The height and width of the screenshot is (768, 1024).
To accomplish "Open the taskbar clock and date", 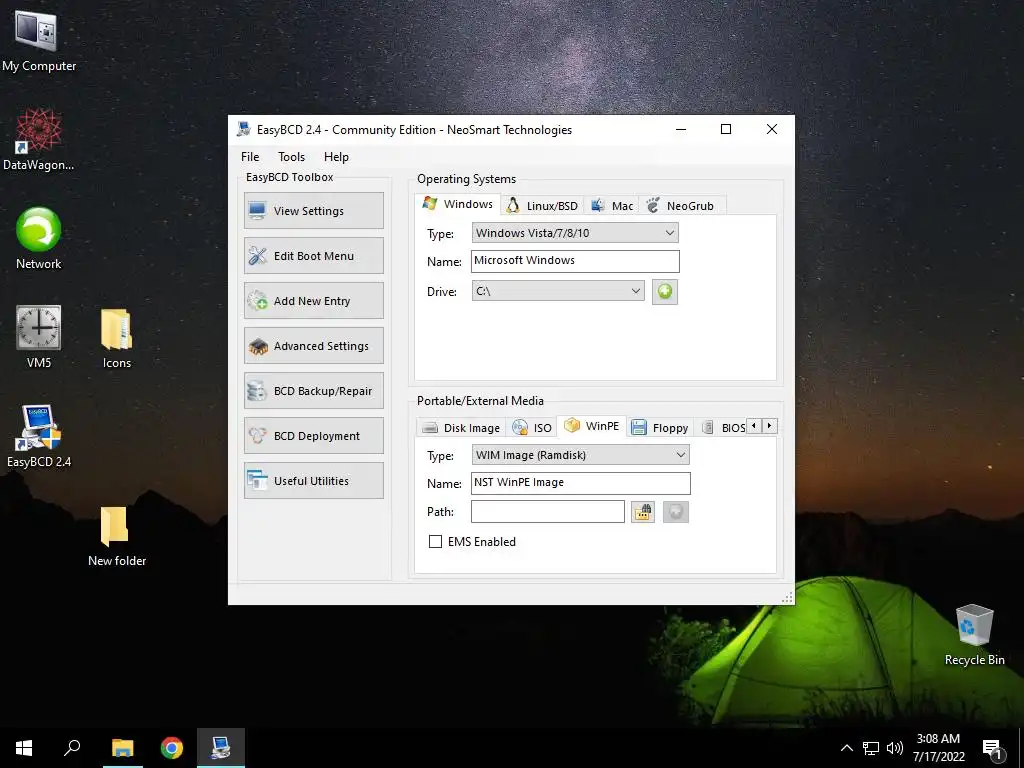I will point(938,748).
